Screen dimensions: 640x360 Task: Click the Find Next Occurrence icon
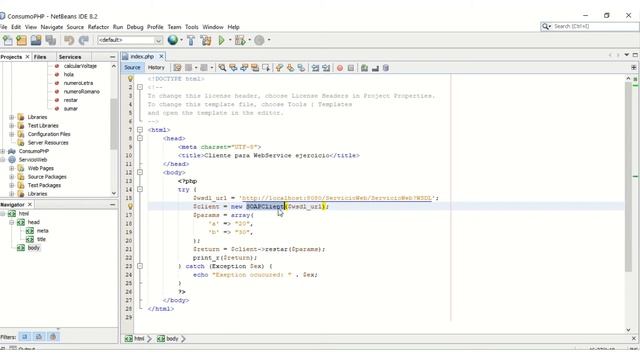point(244,68)
